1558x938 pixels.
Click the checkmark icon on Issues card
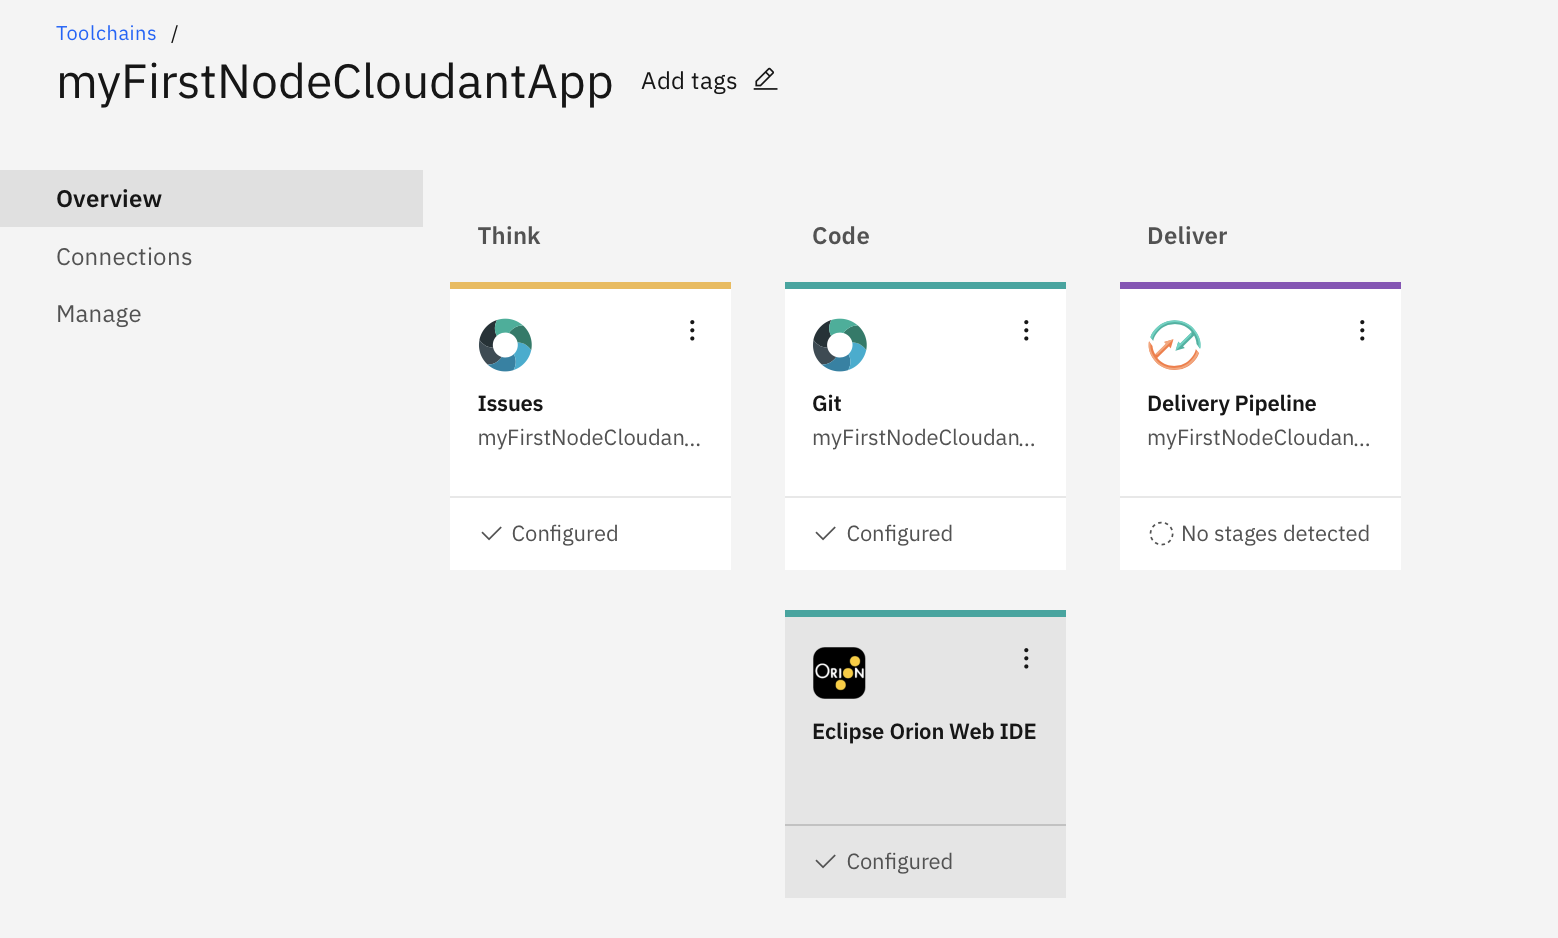click(x=491, y=534)
